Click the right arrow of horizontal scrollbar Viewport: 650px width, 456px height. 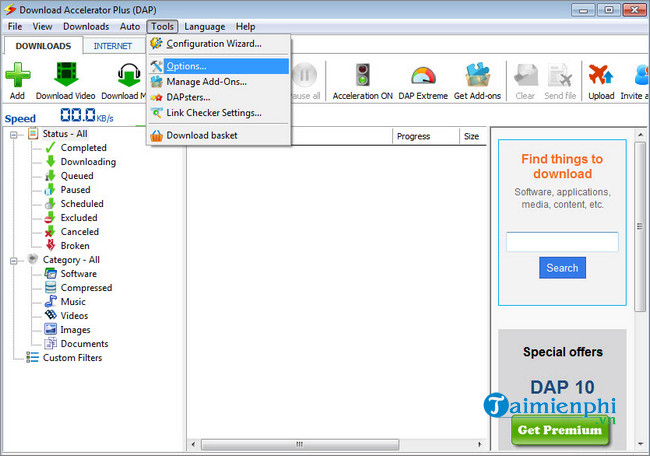click(480, 444)
